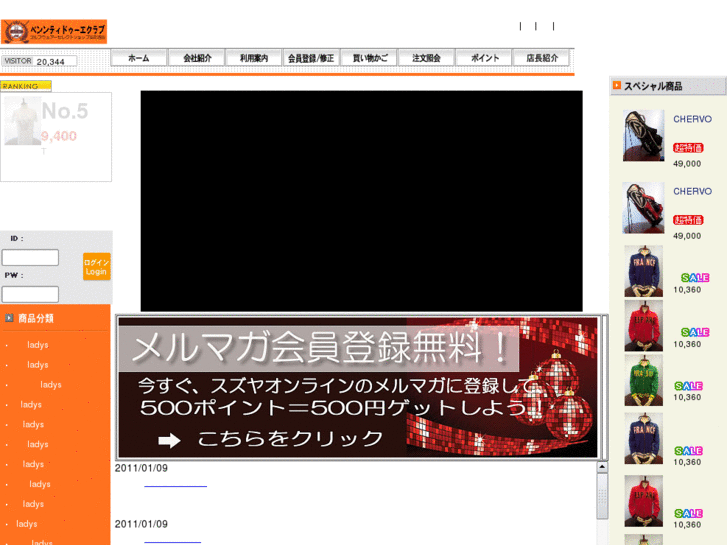
Task: Open the 注文照会 menu tab
Action: pyautogui.click(x=427, y=58)
